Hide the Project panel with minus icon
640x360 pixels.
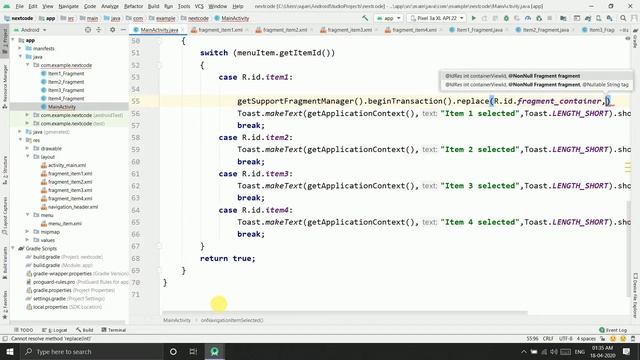click(123, 30)
